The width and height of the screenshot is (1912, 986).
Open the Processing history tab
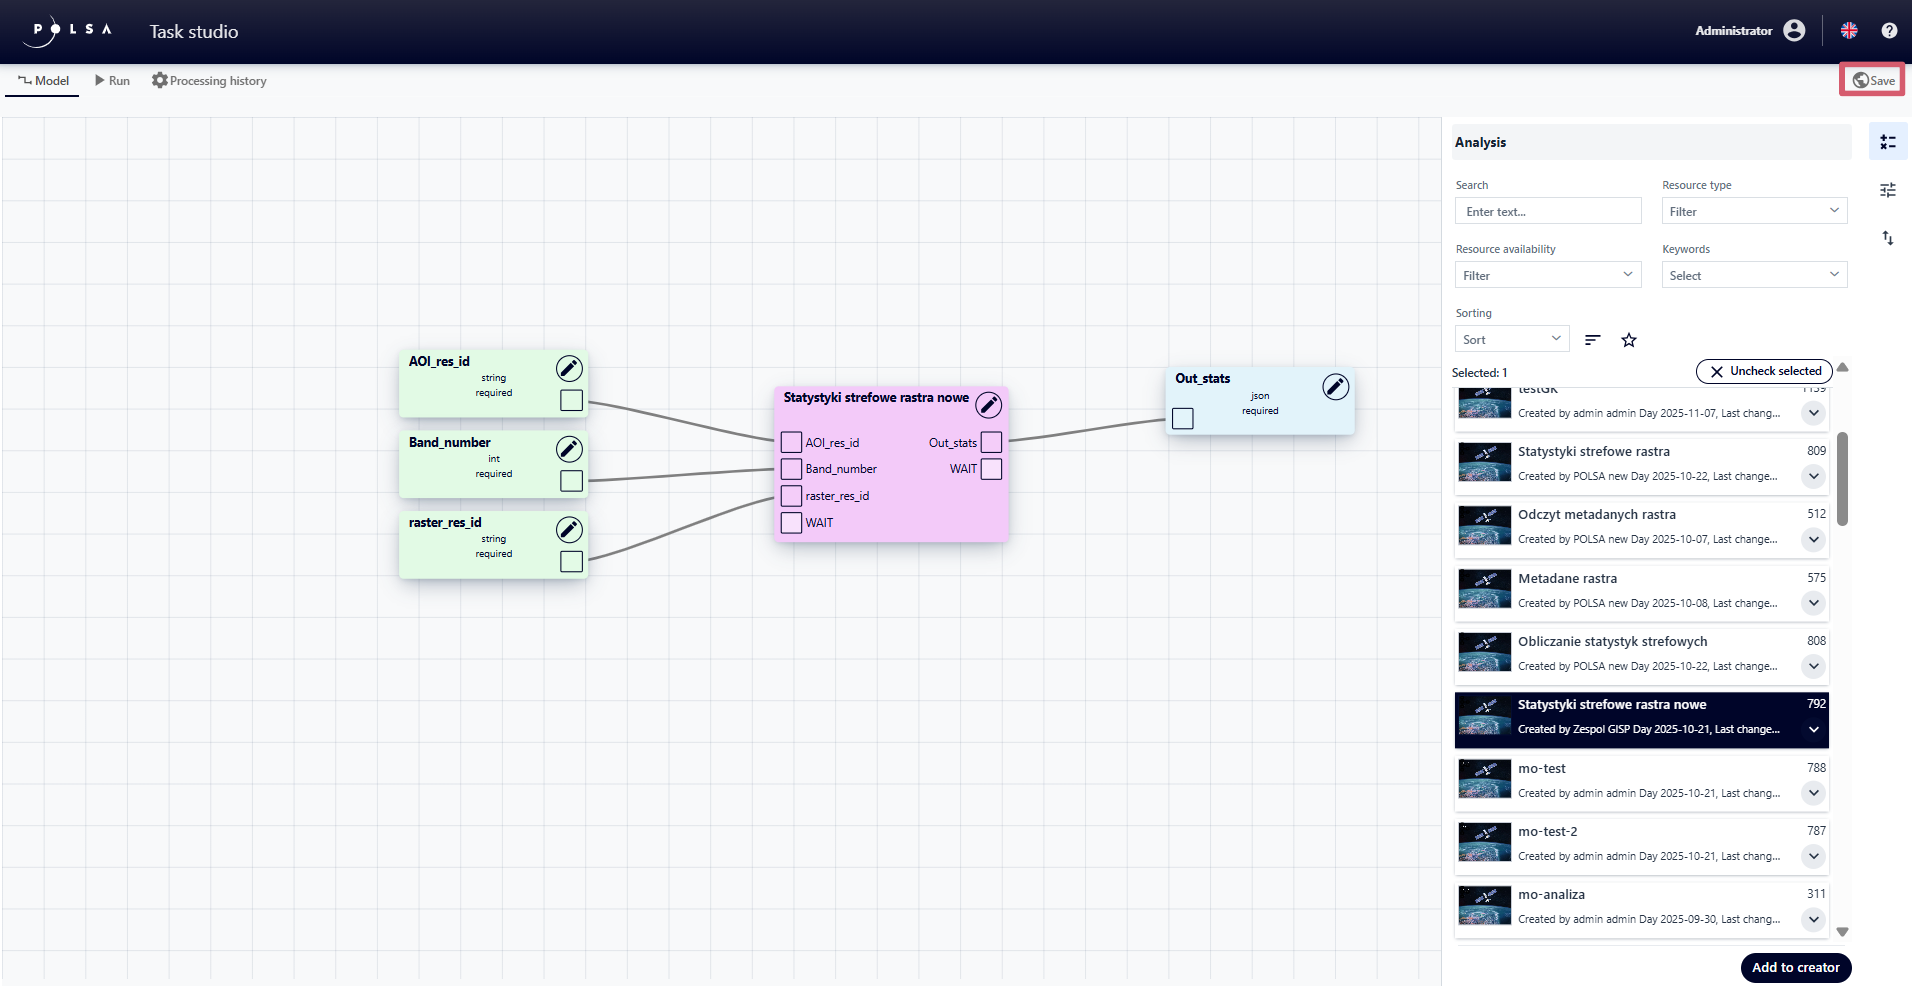(x=209, y=81)
